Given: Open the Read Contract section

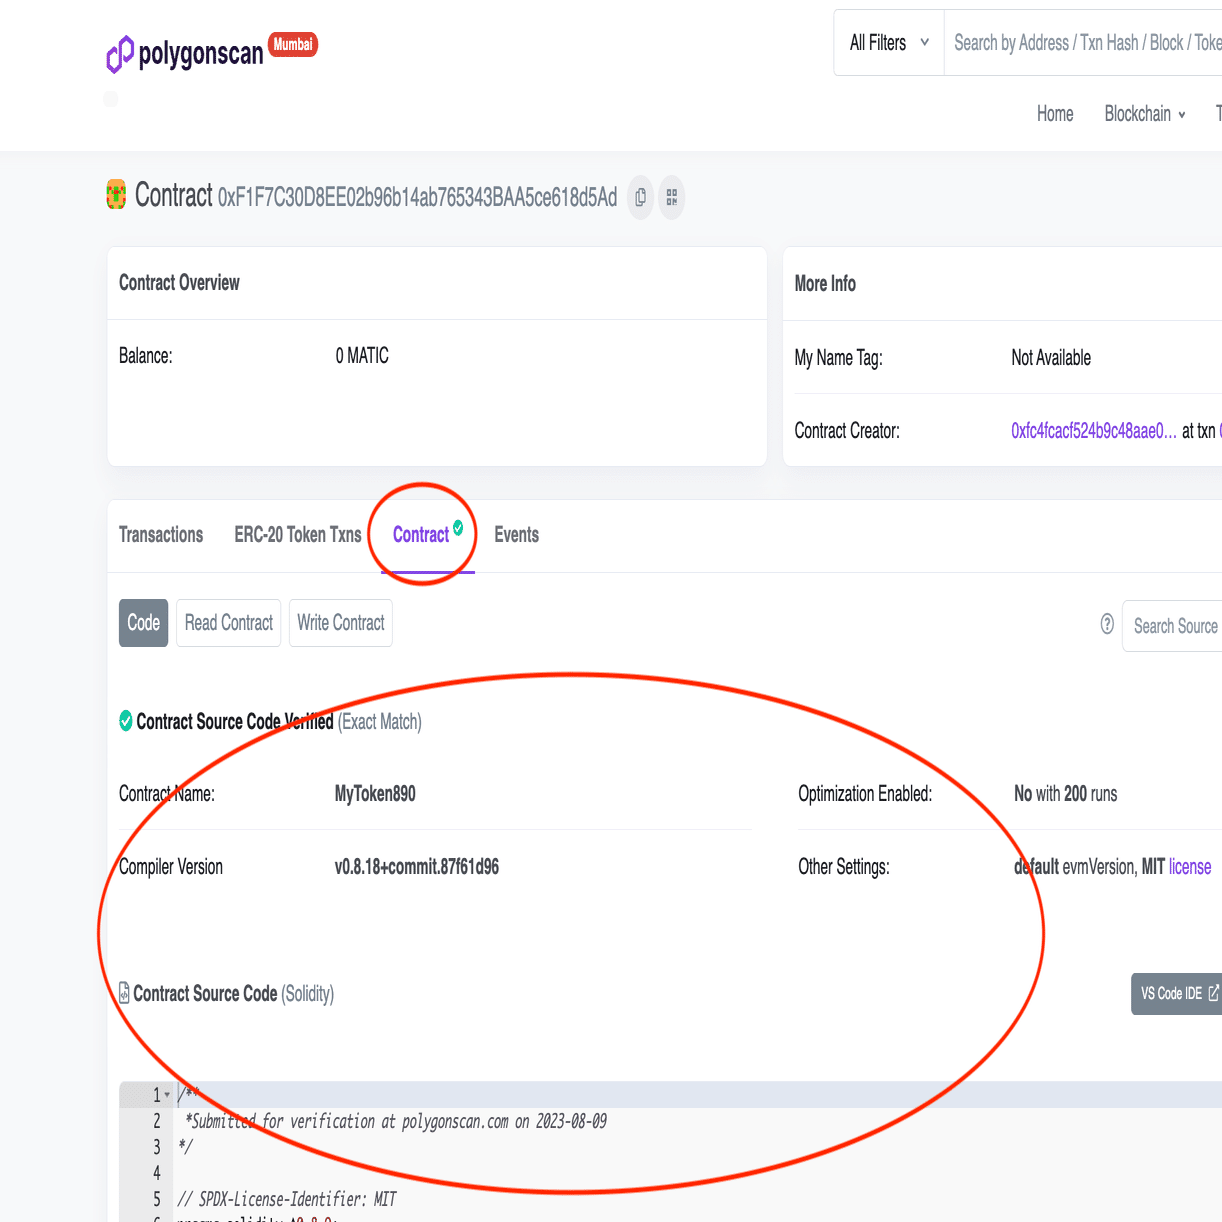Looking at the screenshot, I should click(x=229, y=623).
